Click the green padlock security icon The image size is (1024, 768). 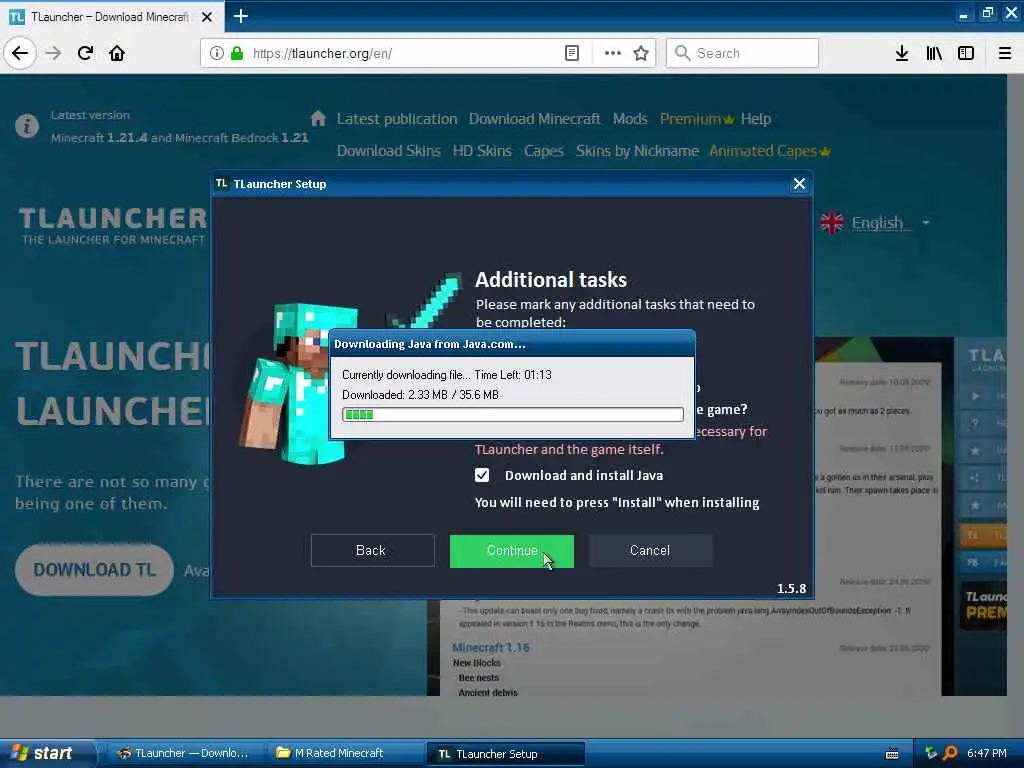click(237, 54)
